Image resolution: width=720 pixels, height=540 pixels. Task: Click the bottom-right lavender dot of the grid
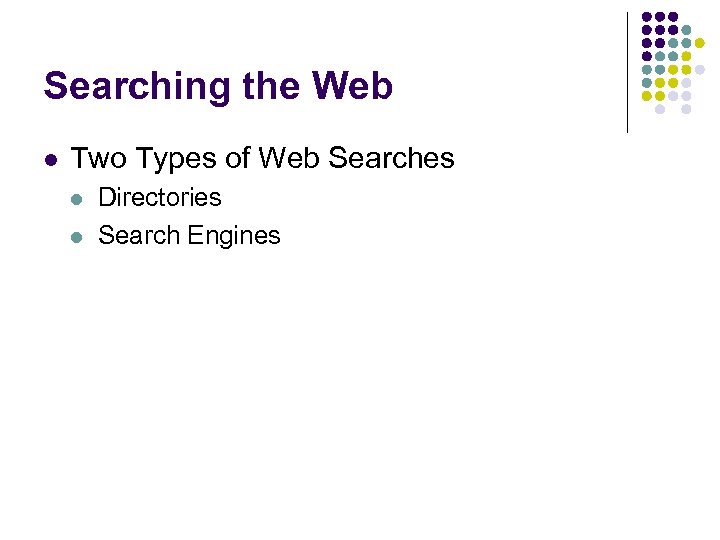click(x=686, y=108)
